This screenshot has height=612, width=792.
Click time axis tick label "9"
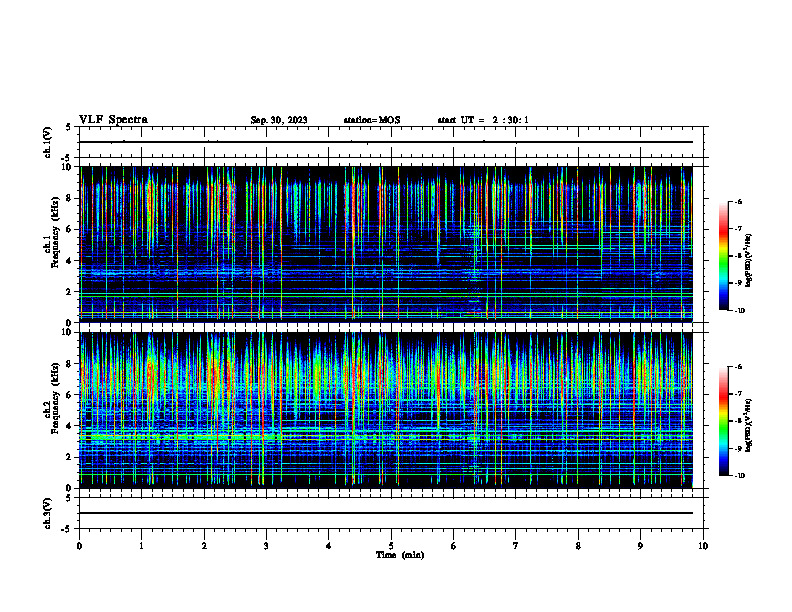click(x=640, y=546)
